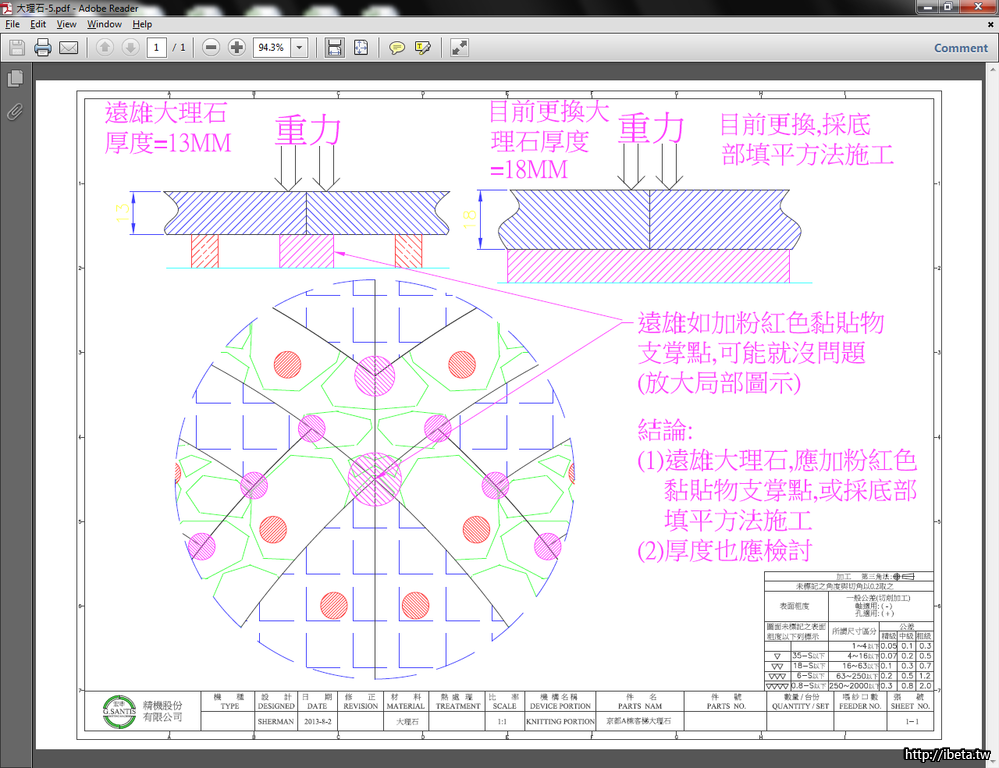Open the File menu

(12, 24)
